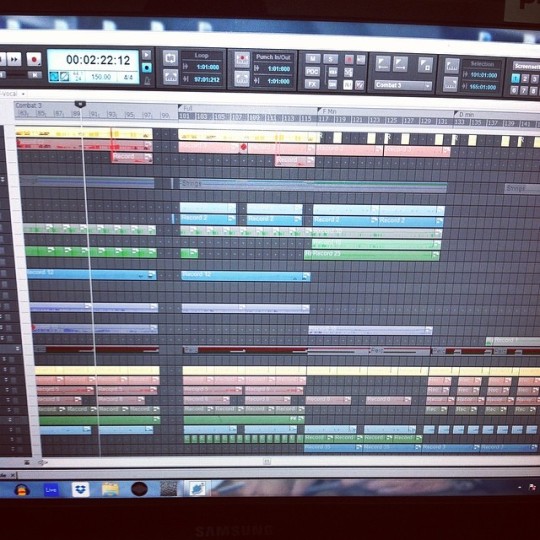Open the headphones app in the taskbar

[x=22, y=489]
